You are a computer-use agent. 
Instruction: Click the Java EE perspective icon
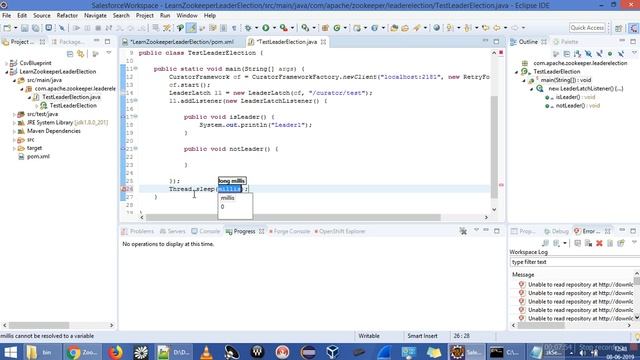point(633,28)
